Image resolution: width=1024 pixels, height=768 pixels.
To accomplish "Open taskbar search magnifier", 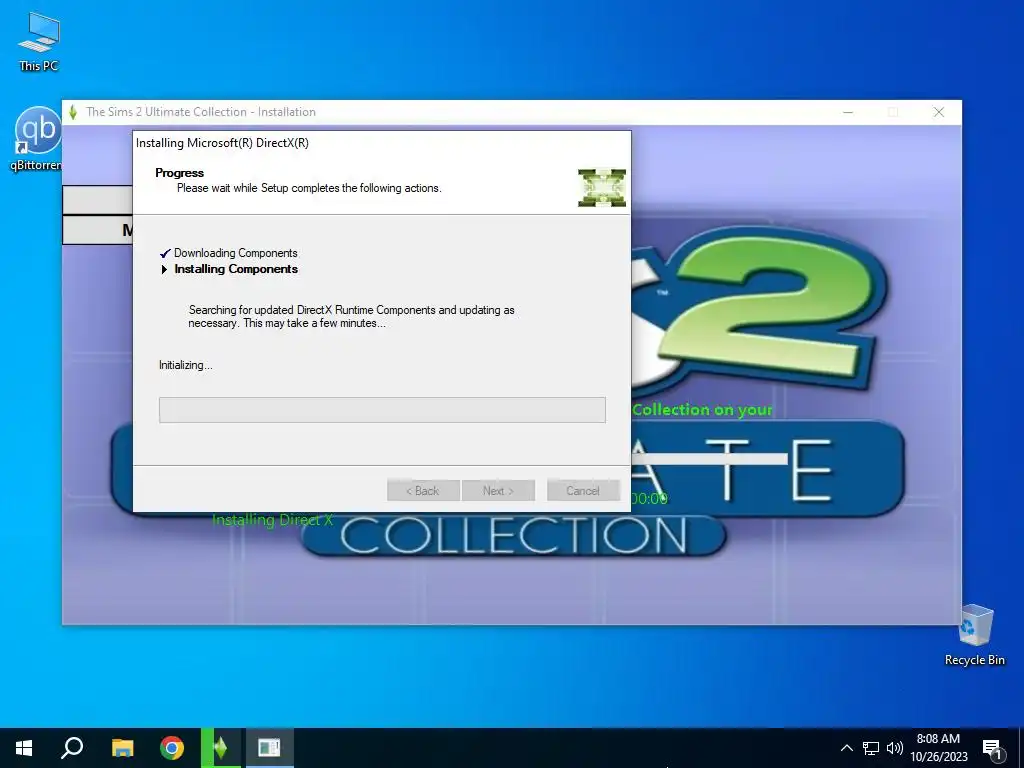I will click(72, 748).
